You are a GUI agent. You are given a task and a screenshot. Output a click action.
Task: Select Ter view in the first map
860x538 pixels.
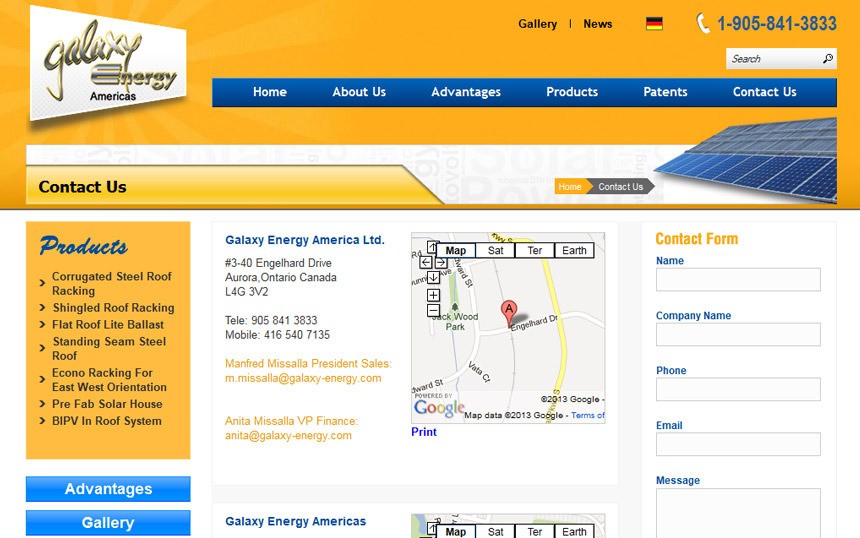(x=535, y=251)
